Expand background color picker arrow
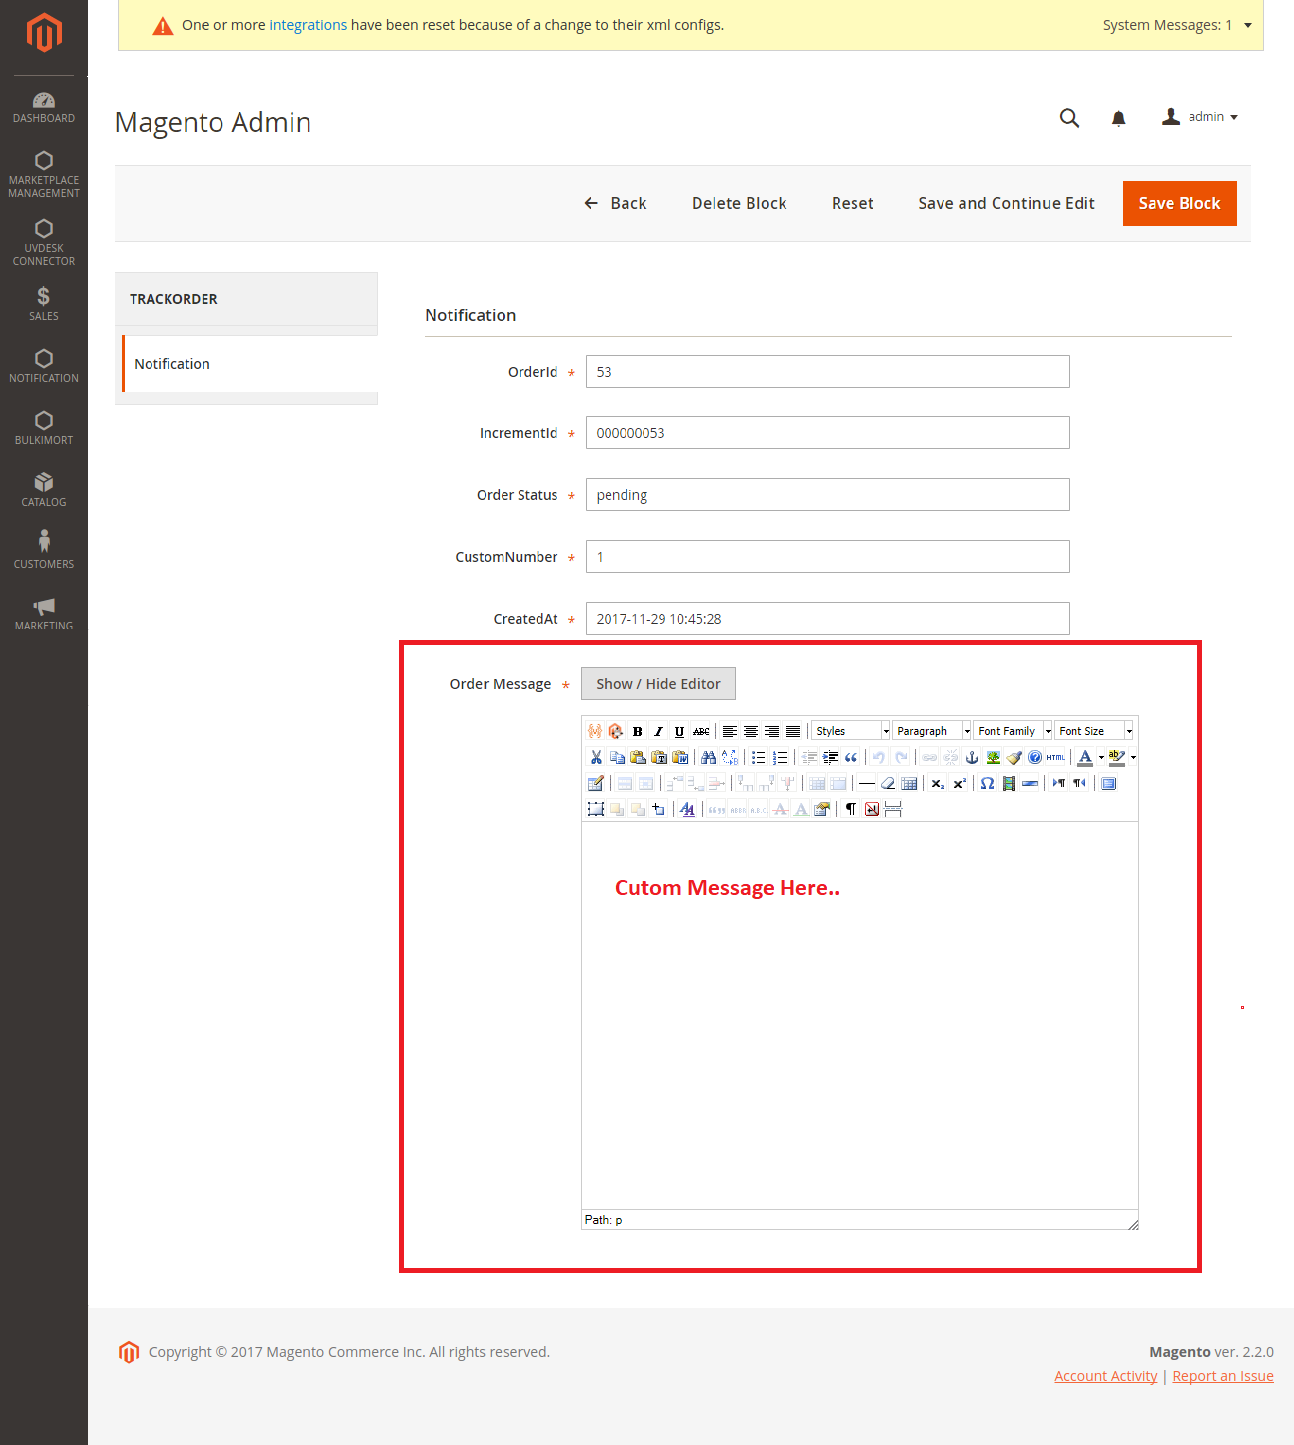Screen dimensions: 1294x1445 [1133, 758]
